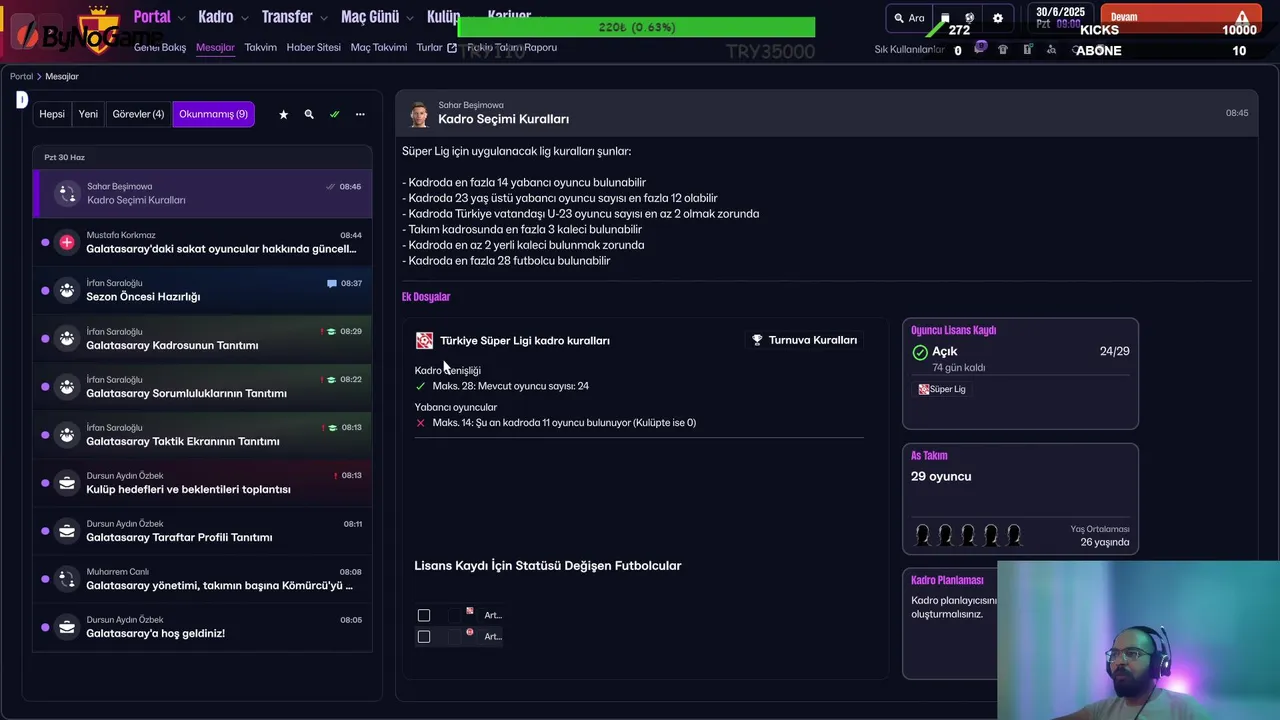Click the 30/6/2025 date box
The image size is (1280, 720).
(x=1060, y=17)
